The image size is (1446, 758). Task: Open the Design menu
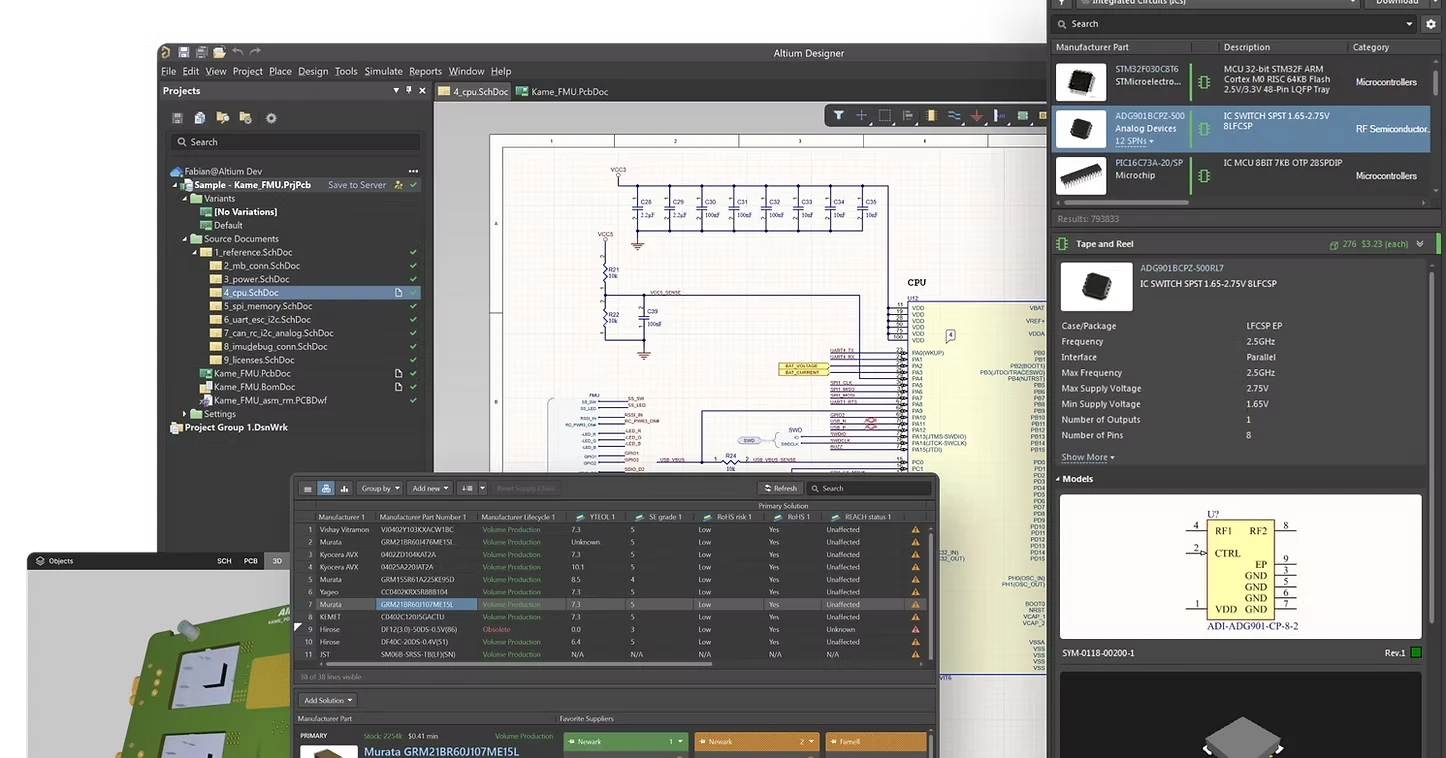tap(313, 71)
